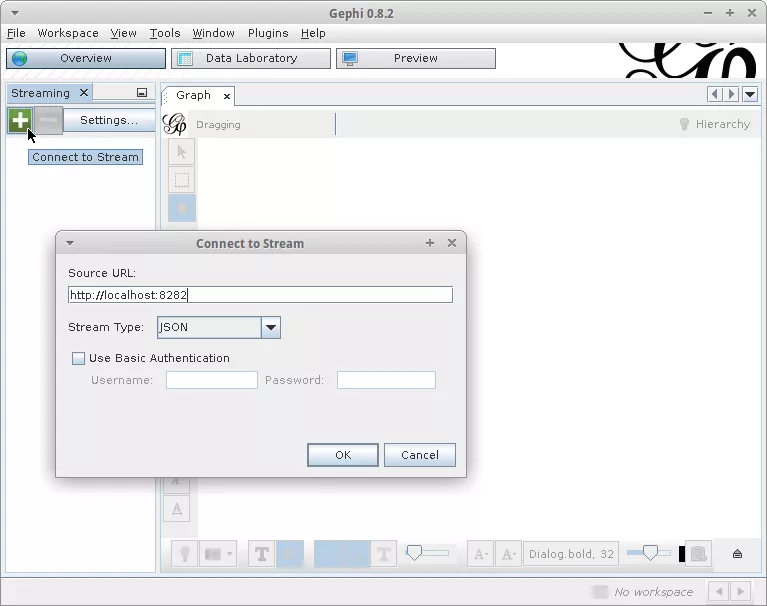Image resolution: width=767 pixels, height=606 pixels.
Task: Click the eject-style expand icon at bottom right
Action: (x=737, y=554)
